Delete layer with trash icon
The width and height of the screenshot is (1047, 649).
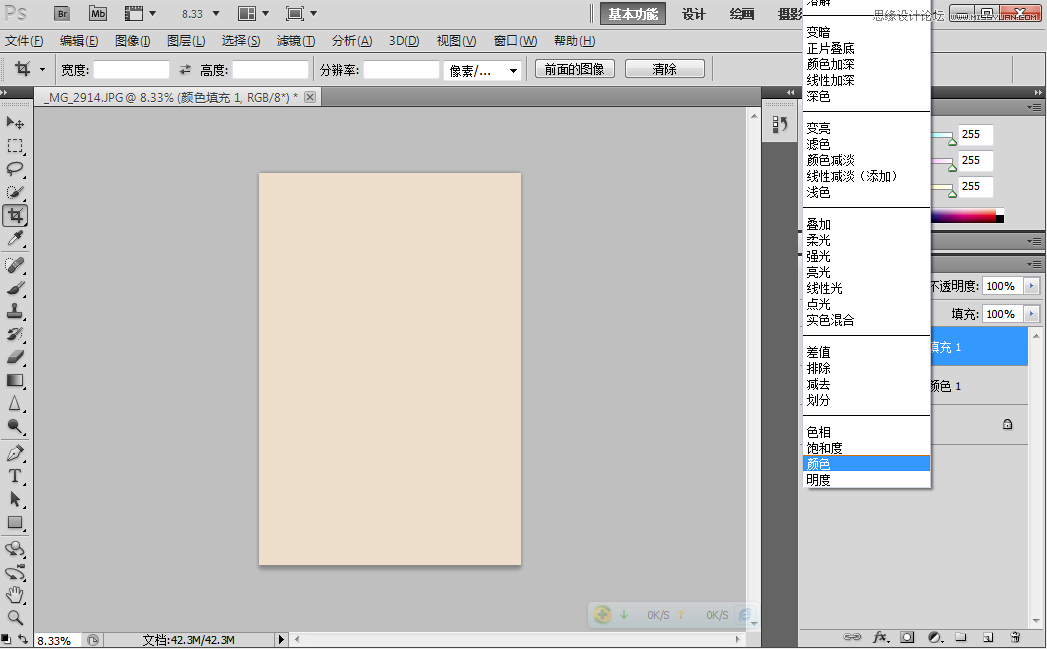[x=1015, y=637]
